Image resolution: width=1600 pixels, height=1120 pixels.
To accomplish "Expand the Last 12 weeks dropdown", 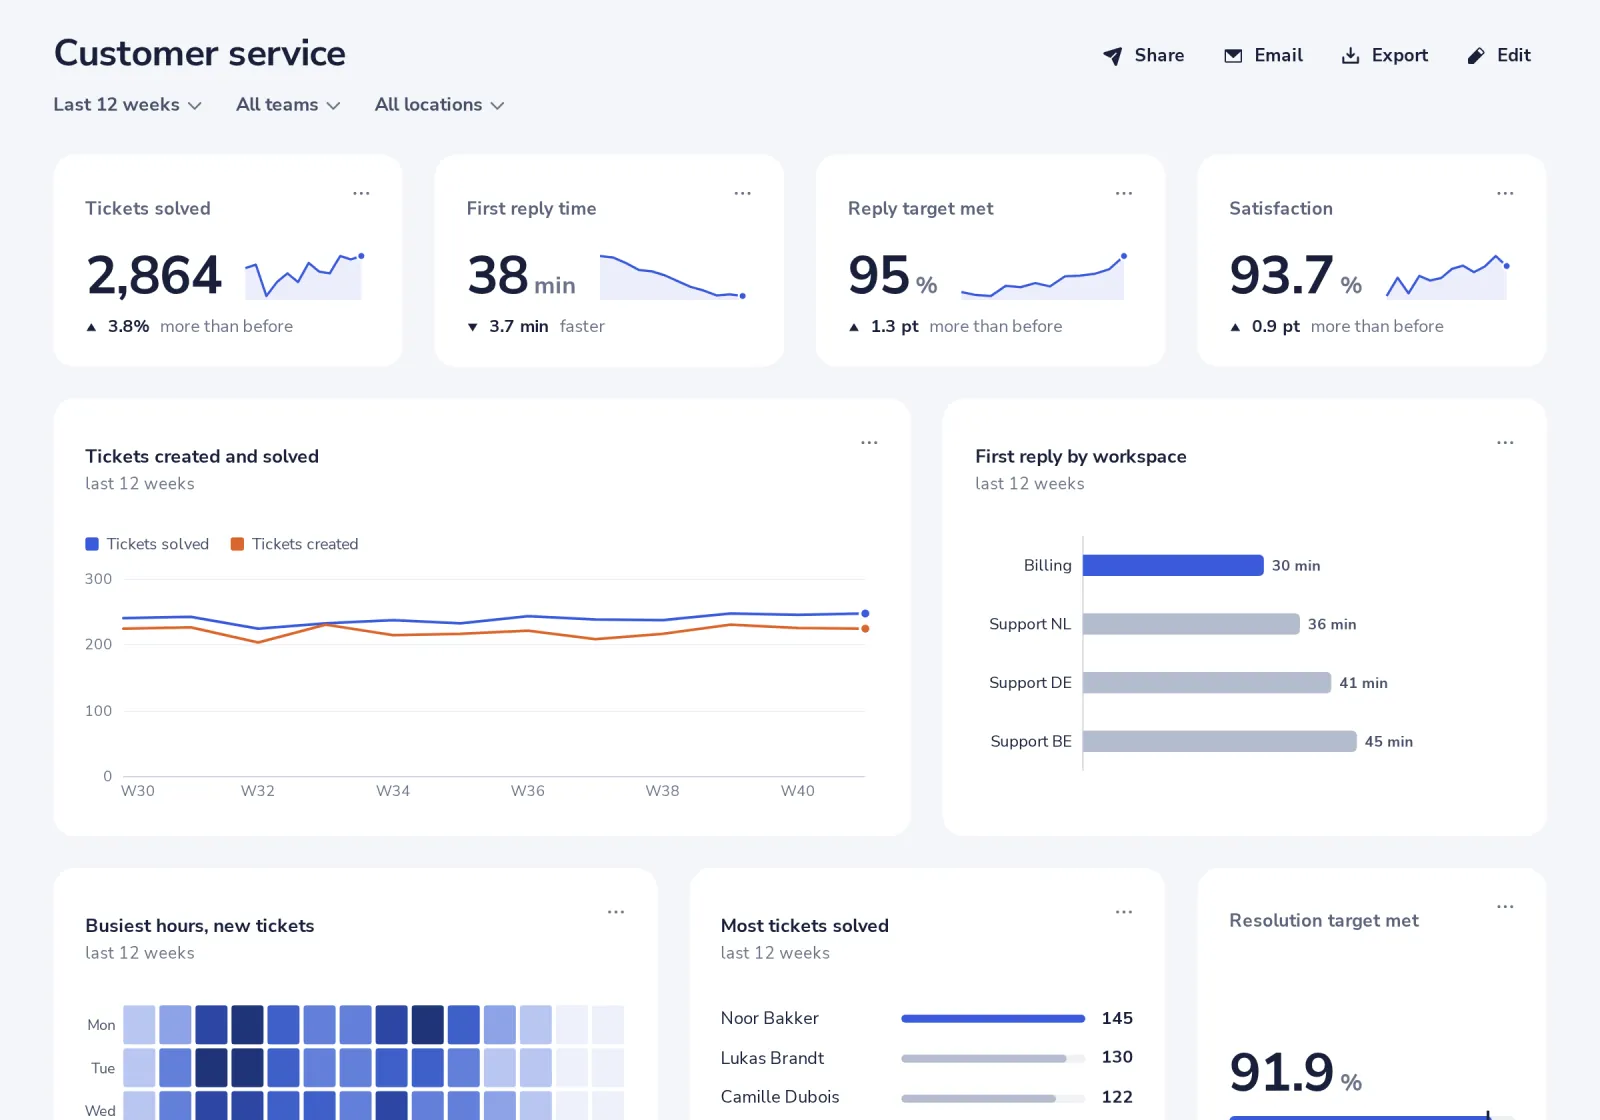I will click(x=127, y=105).
